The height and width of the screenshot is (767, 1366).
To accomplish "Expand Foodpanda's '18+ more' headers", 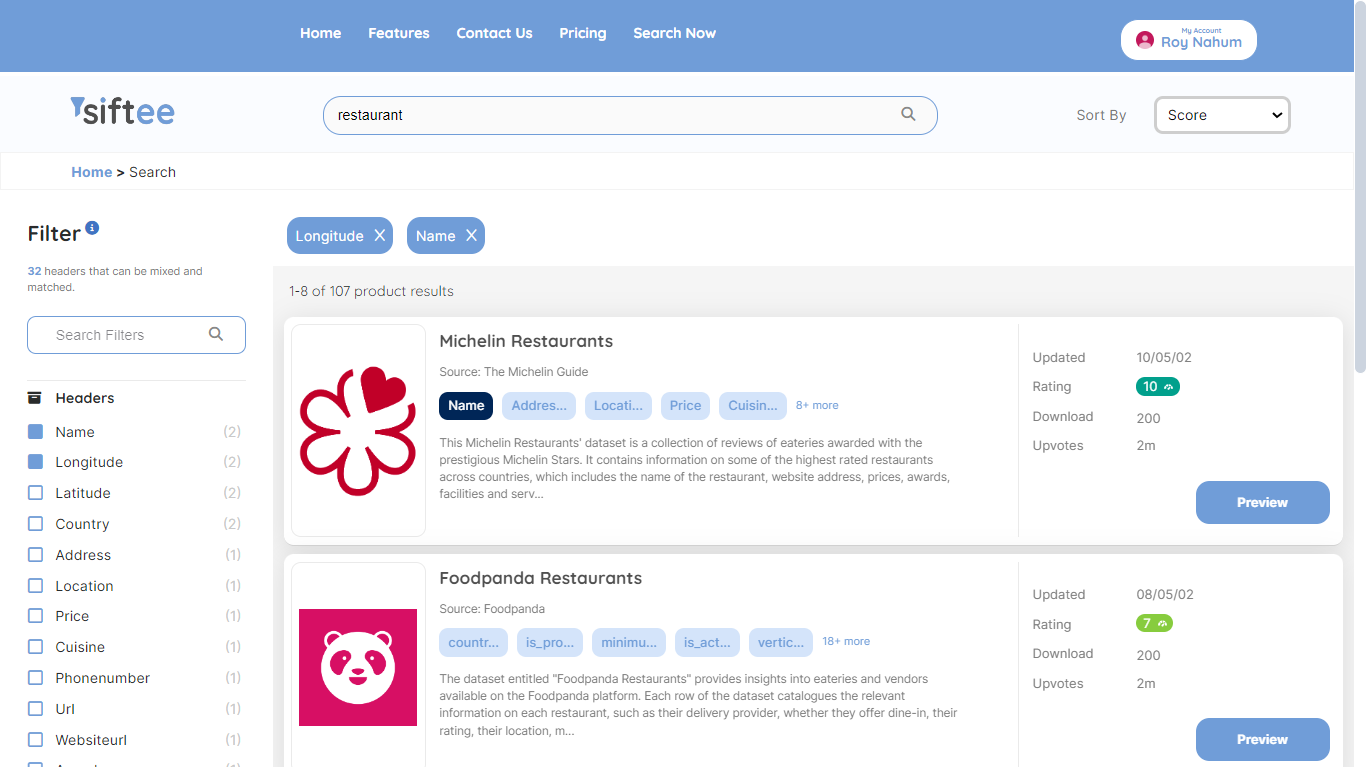I will (846, 641).
